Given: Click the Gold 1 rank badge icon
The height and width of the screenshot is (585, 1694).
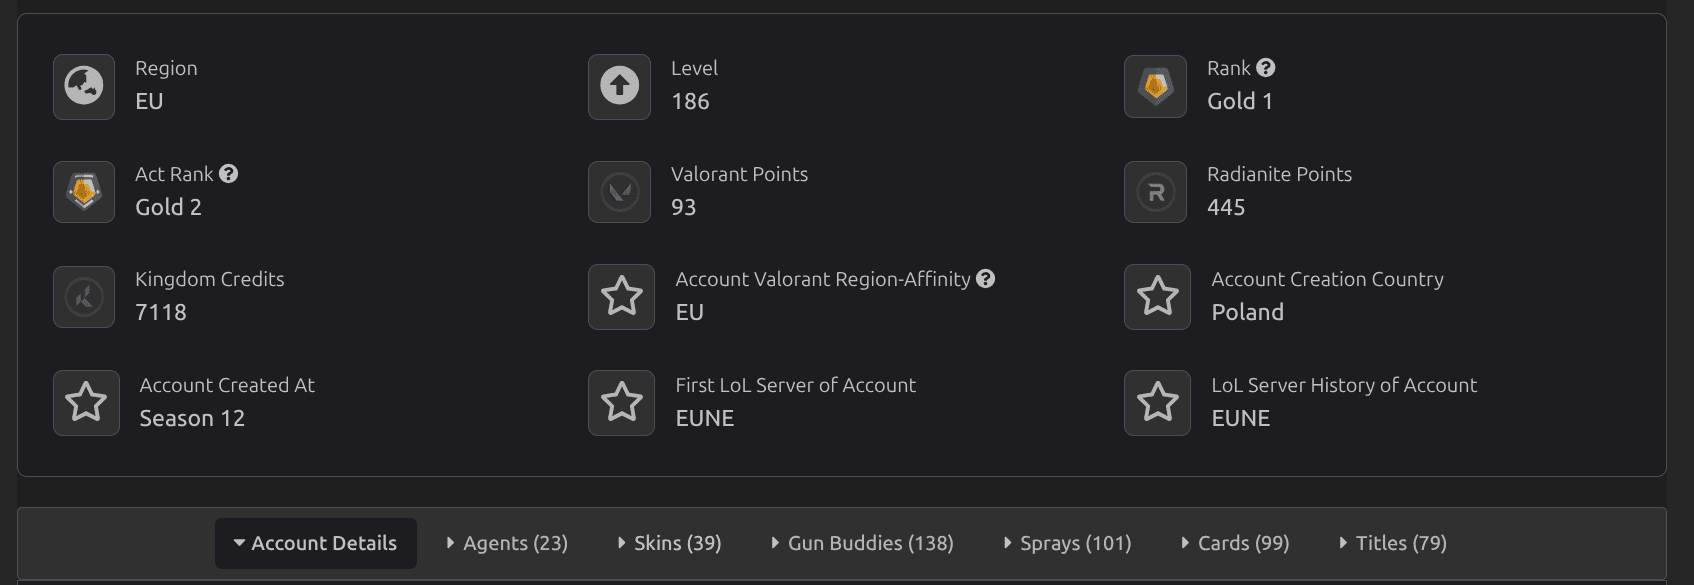Looking at the screenshot, I should click(1156, 87).
